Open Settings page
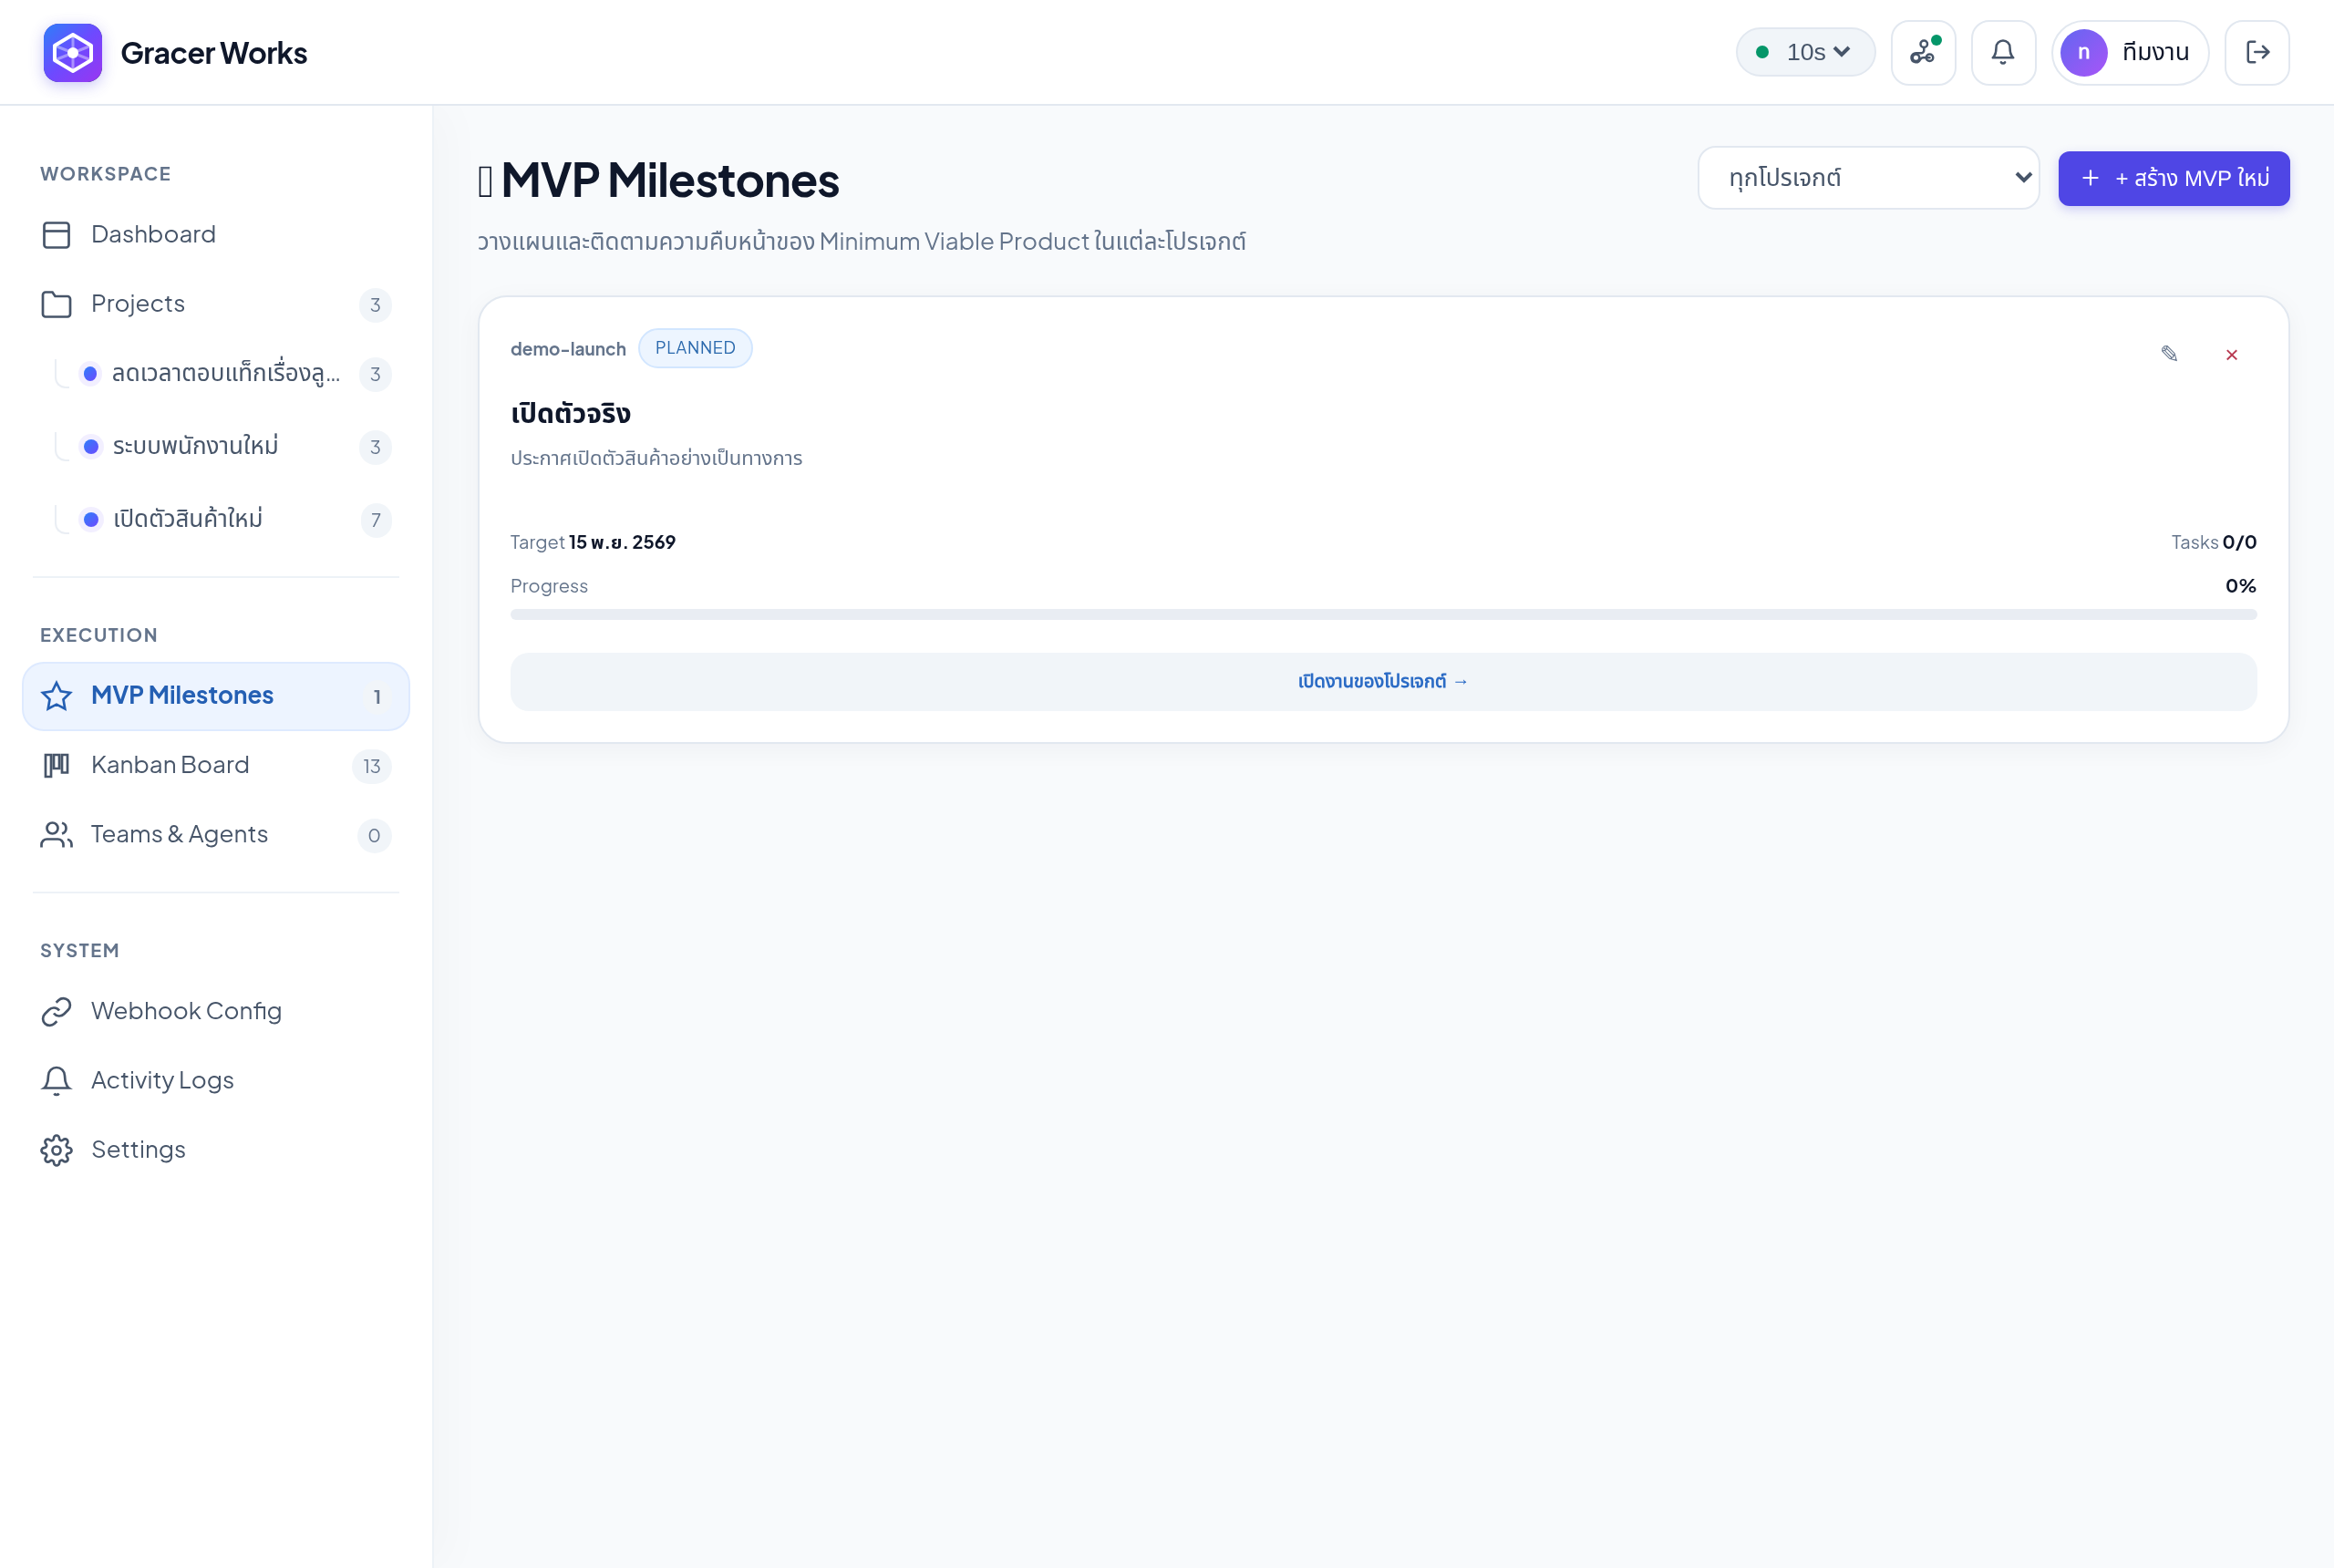The image size is (2334, 1568). pyautogui.click(x=216, y=1150)
